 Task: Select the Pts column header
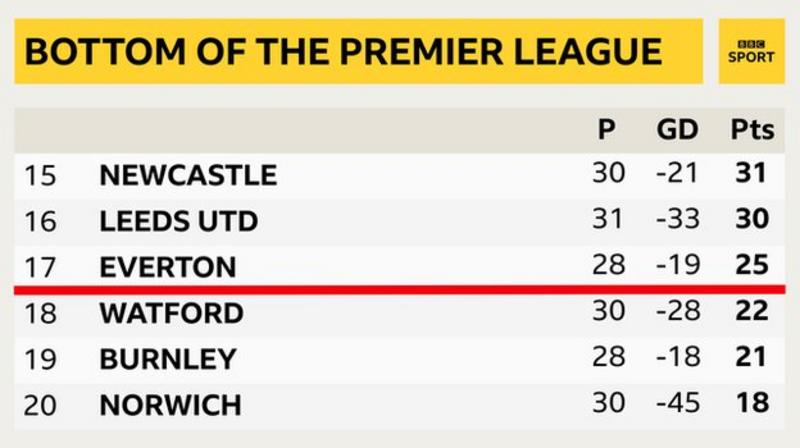[753, 129]
